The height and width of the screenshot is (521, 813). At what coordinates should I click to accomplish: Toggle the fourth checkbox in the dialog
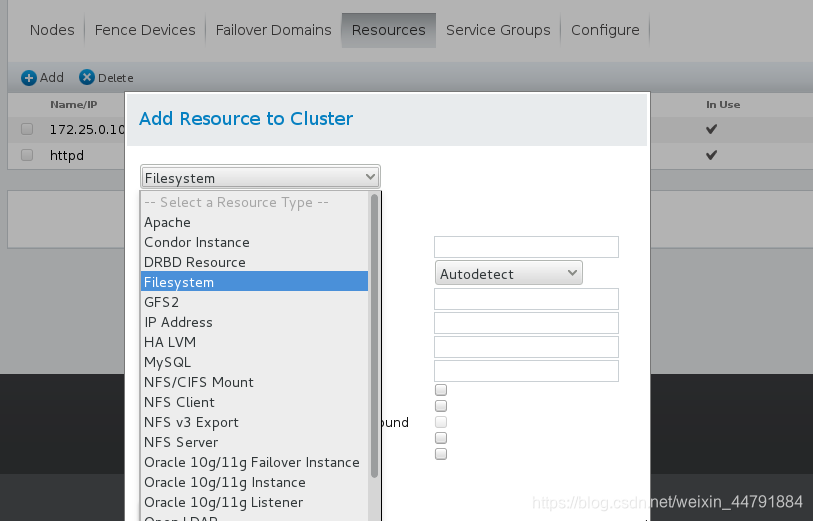441,438
